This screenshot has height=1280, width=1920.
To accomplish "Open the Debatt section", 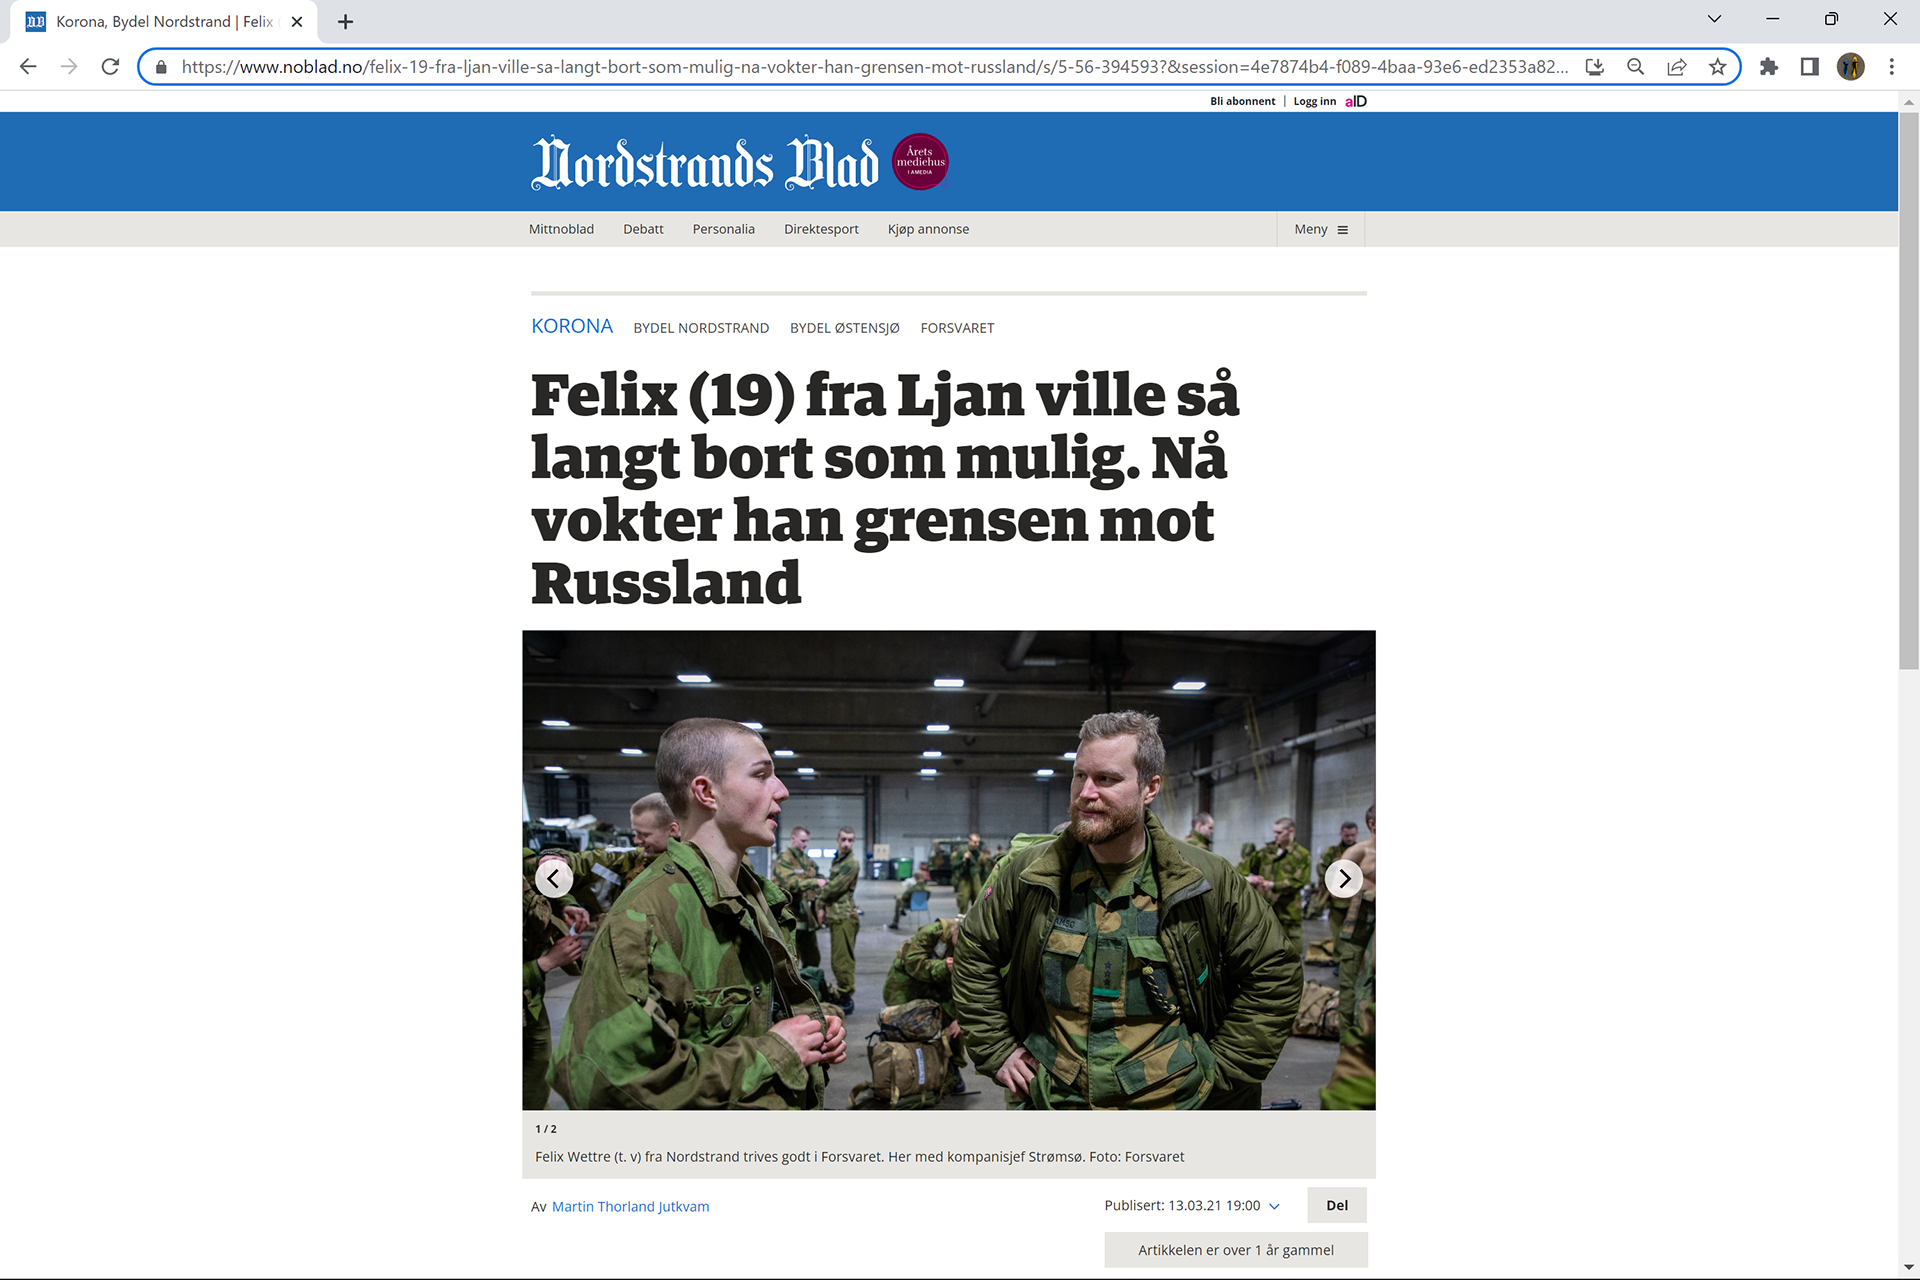I will tap(643, 229).
